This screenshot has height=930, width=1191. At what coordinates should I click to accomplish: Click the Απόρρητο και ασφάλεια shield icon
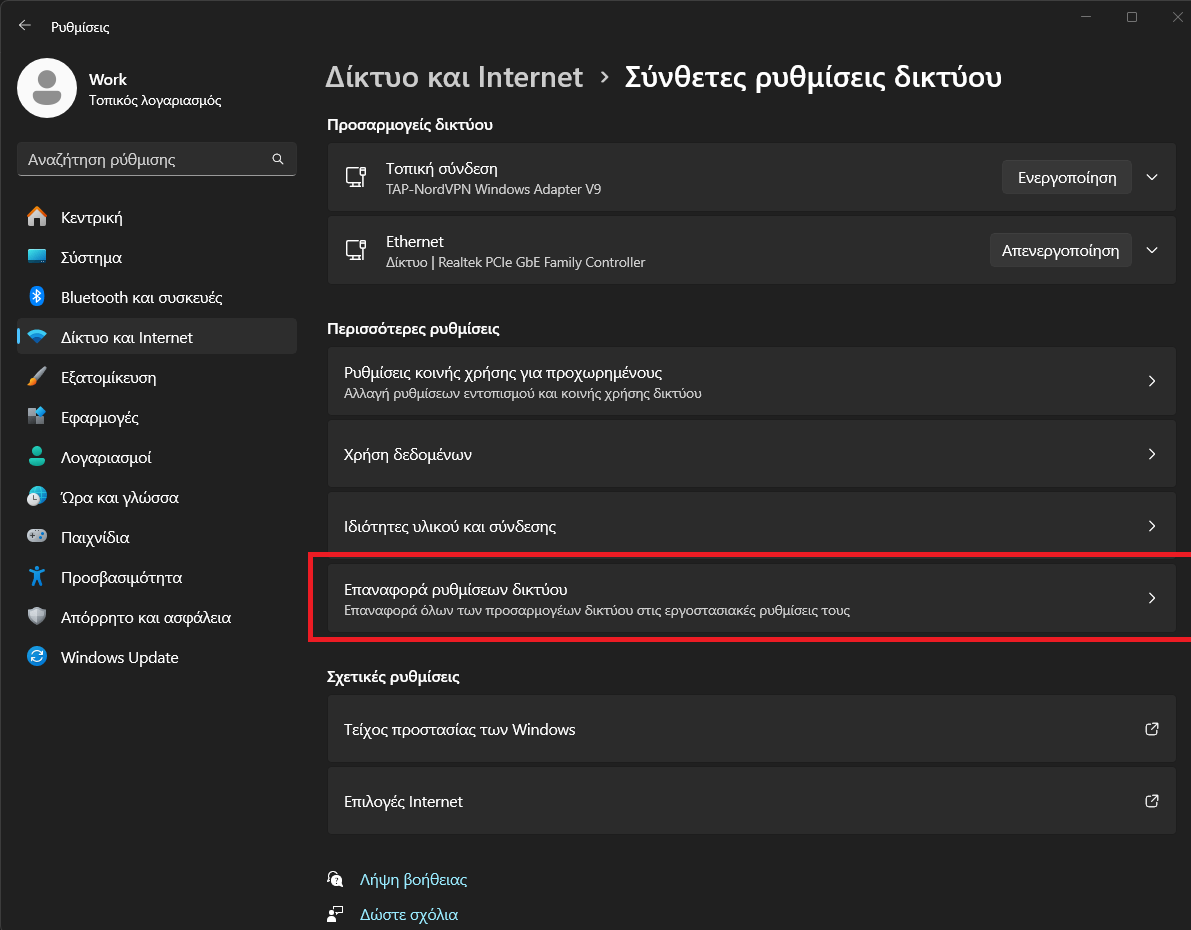(x=37, y=617)
